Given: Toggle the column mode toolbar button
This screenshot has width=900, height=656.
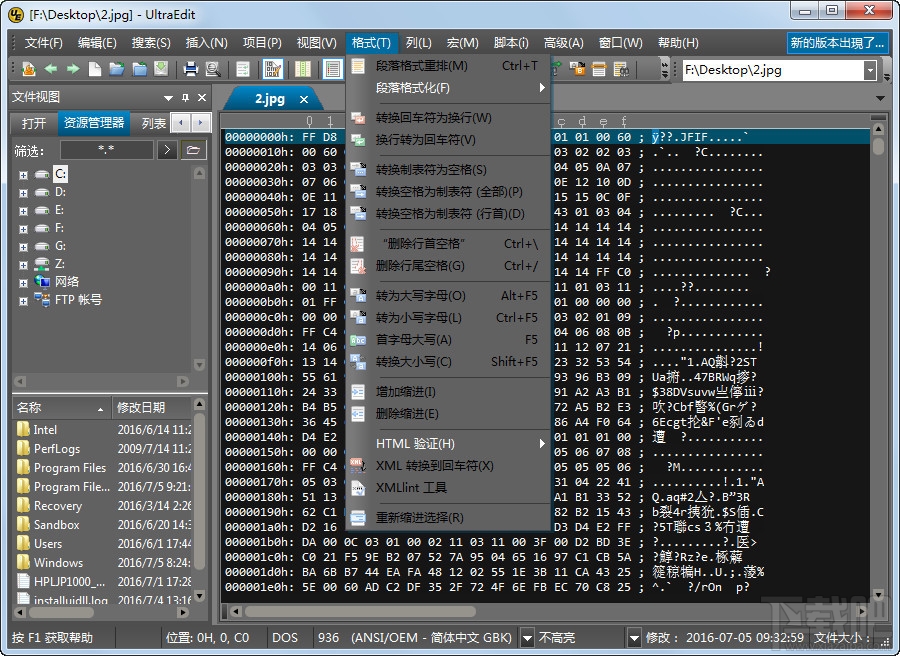Looking at the screenshot, I should click(x=302, y=68).
